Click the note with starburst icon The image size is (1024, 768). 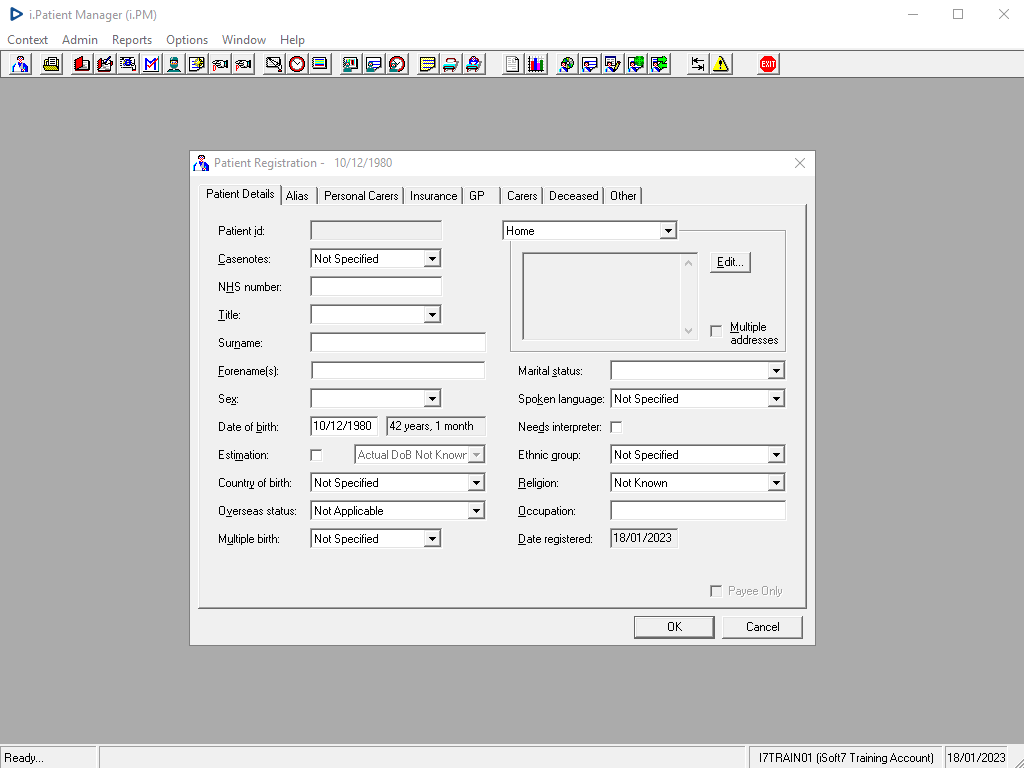[x=197, y=64]
